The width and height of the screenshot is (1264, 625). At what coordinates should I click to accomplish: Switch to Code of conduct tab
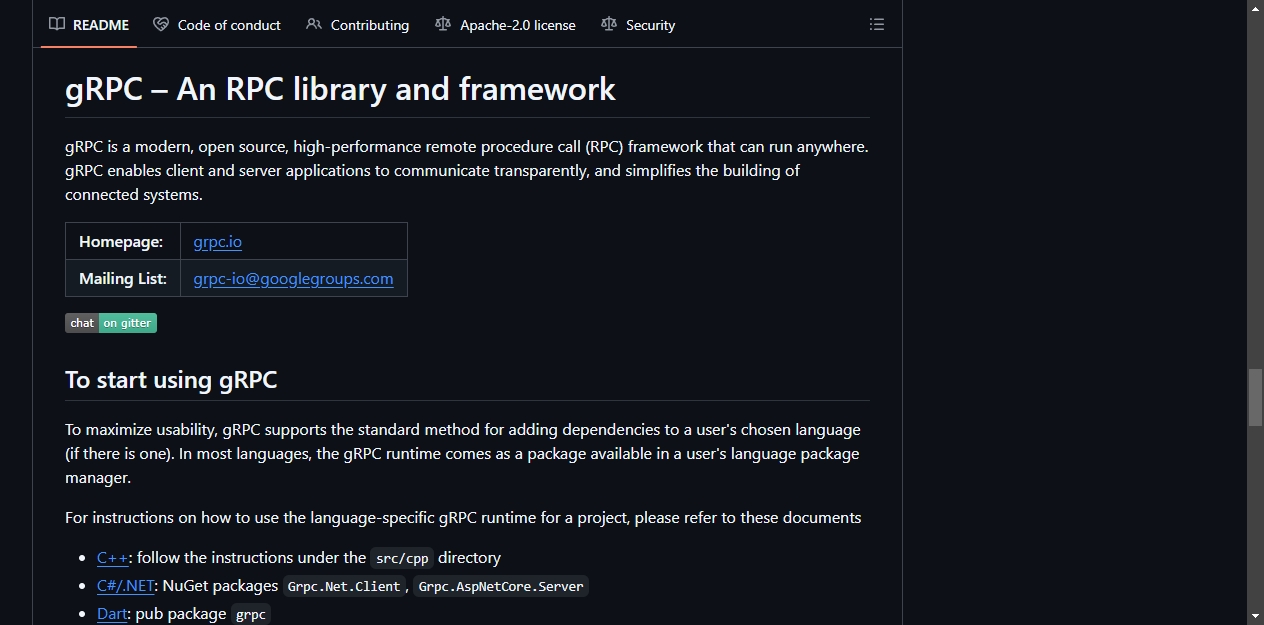pos(217,25)
